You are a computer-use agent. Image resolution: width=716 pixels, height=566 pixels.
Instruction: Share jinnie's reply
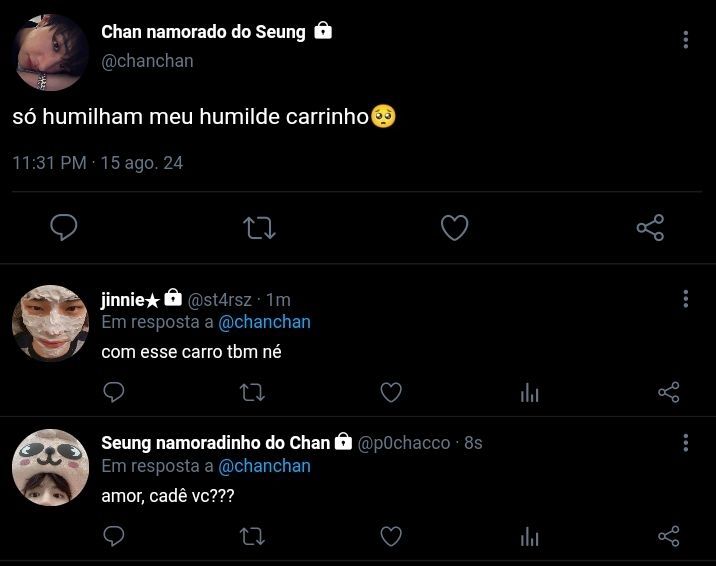(669, 392)
